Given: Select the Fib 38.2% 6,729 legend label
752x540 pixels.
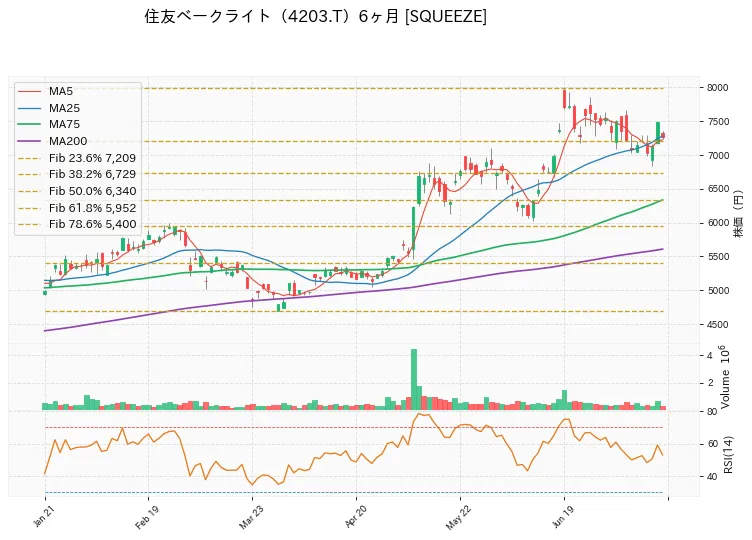Looking at the screenshot, I should click(x=92, y=174).
